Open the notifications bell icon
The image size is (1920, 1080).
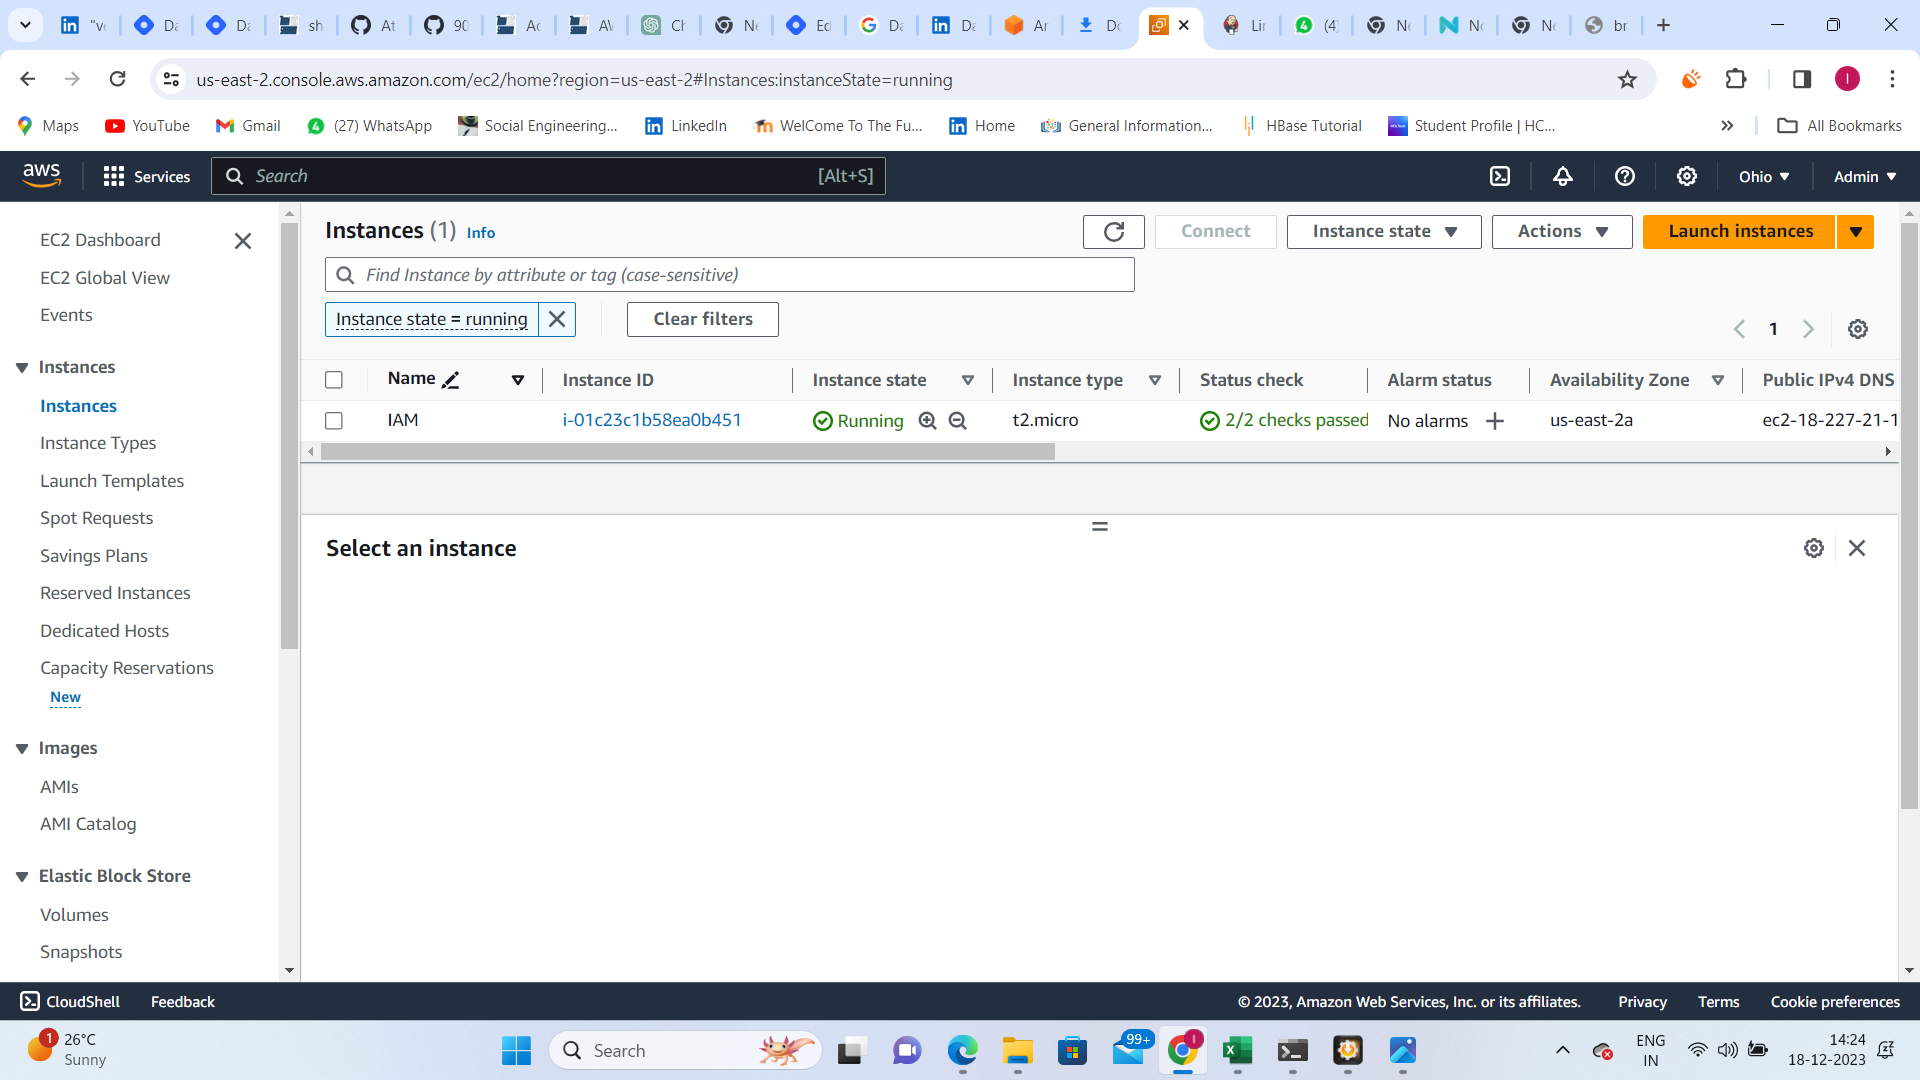pyautogui.click(x=1562, y=176)
